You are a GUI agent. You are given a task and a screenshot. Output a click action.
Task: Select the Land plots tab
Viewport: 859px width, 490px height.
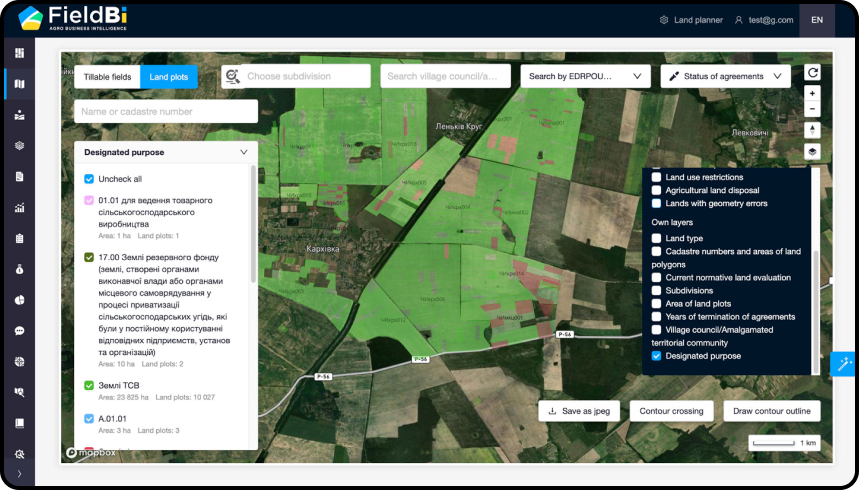click(169, 77)
